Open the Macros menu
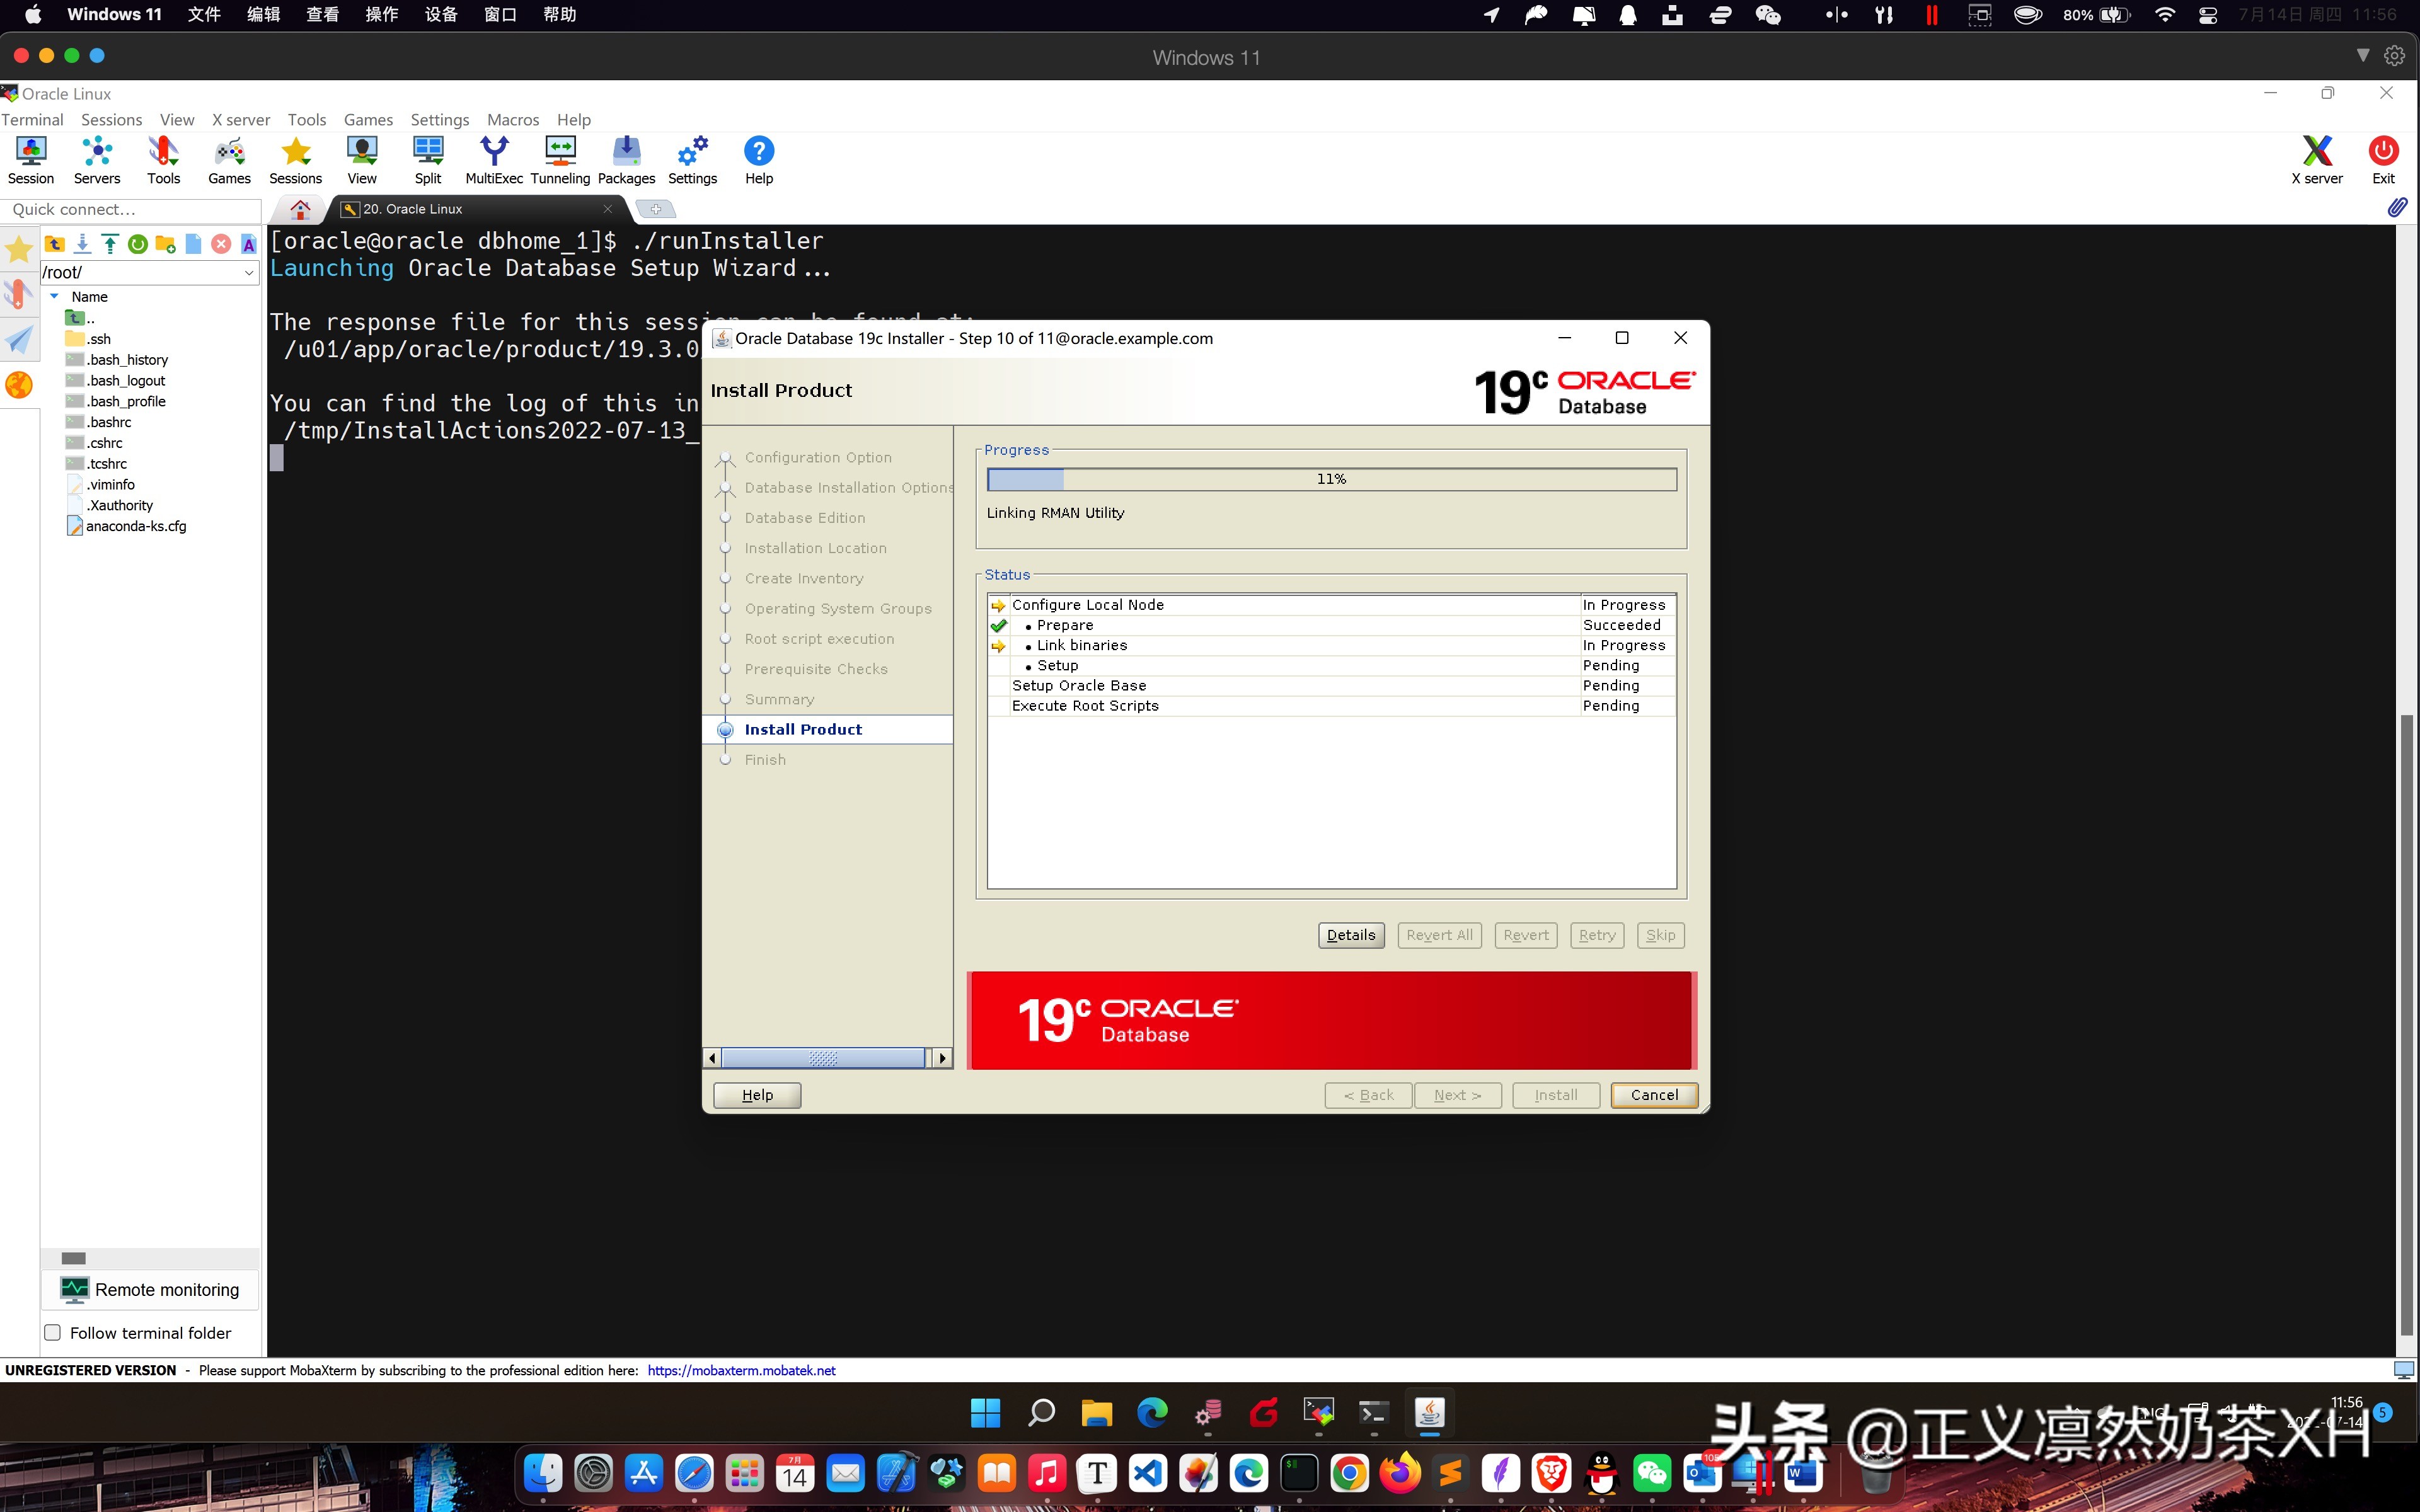The height and width of the screenshot is (1512, 2420). coord(513,119)
